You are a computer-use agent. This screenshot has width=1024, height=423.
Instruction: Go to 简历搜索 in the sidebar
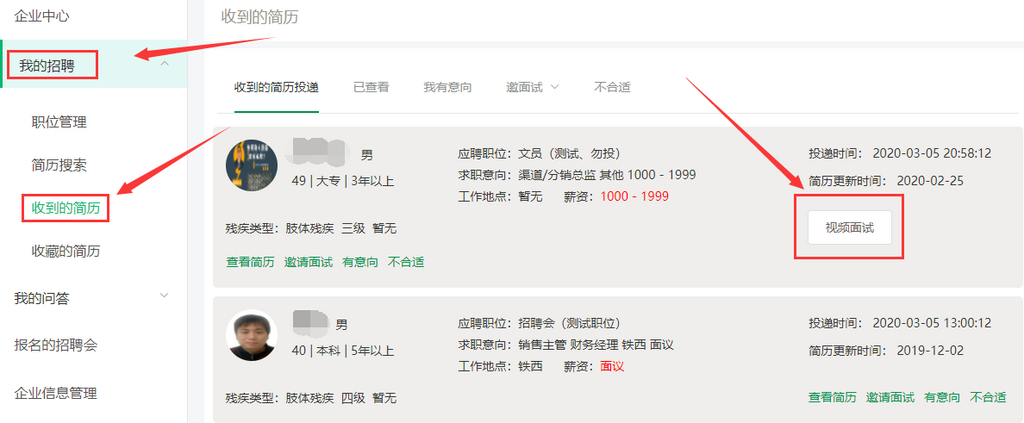(x=59, y=165)
